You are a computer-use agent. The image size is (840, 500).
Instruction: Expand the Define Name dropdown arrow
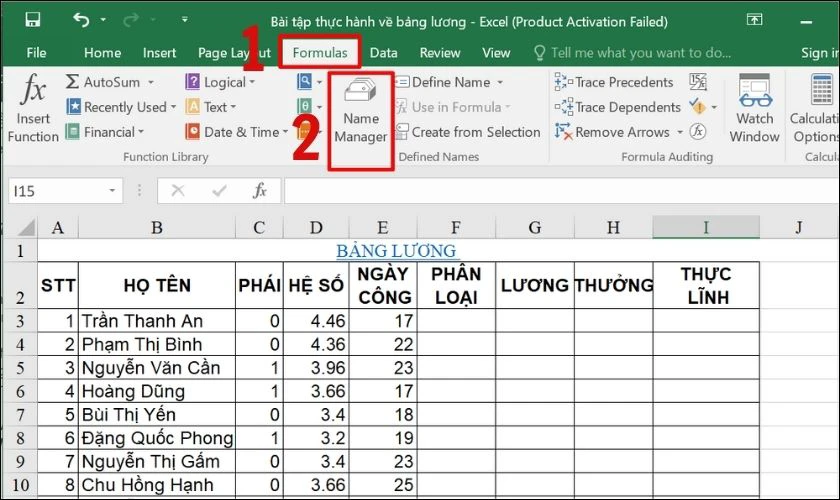[x=500, y=83]
